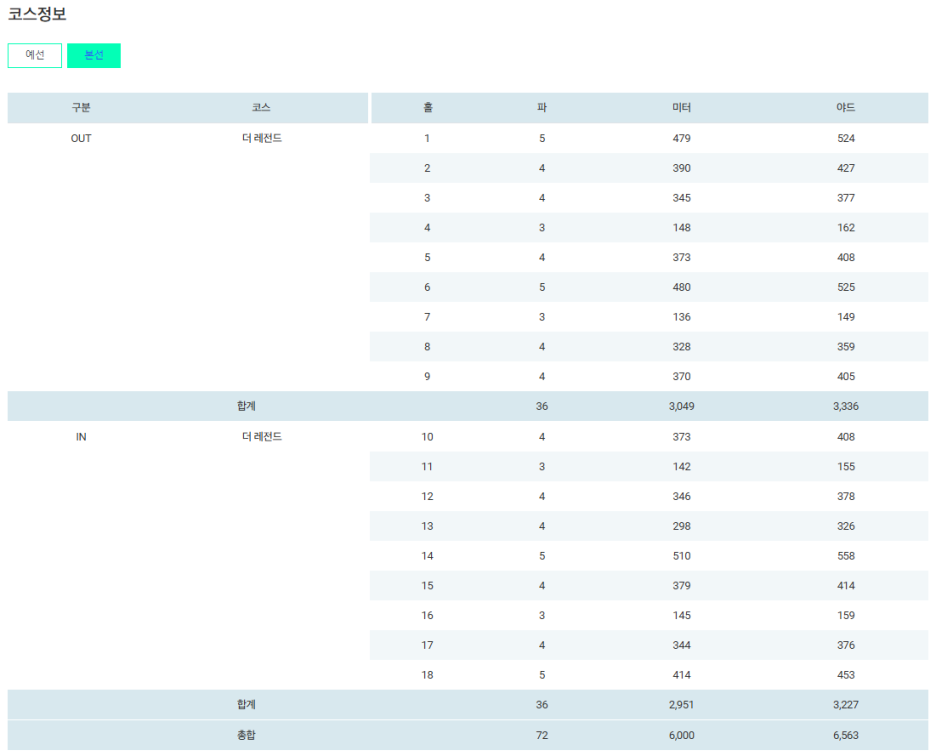Click yard value 326
The image size is (936, 756).
point(846,527)
